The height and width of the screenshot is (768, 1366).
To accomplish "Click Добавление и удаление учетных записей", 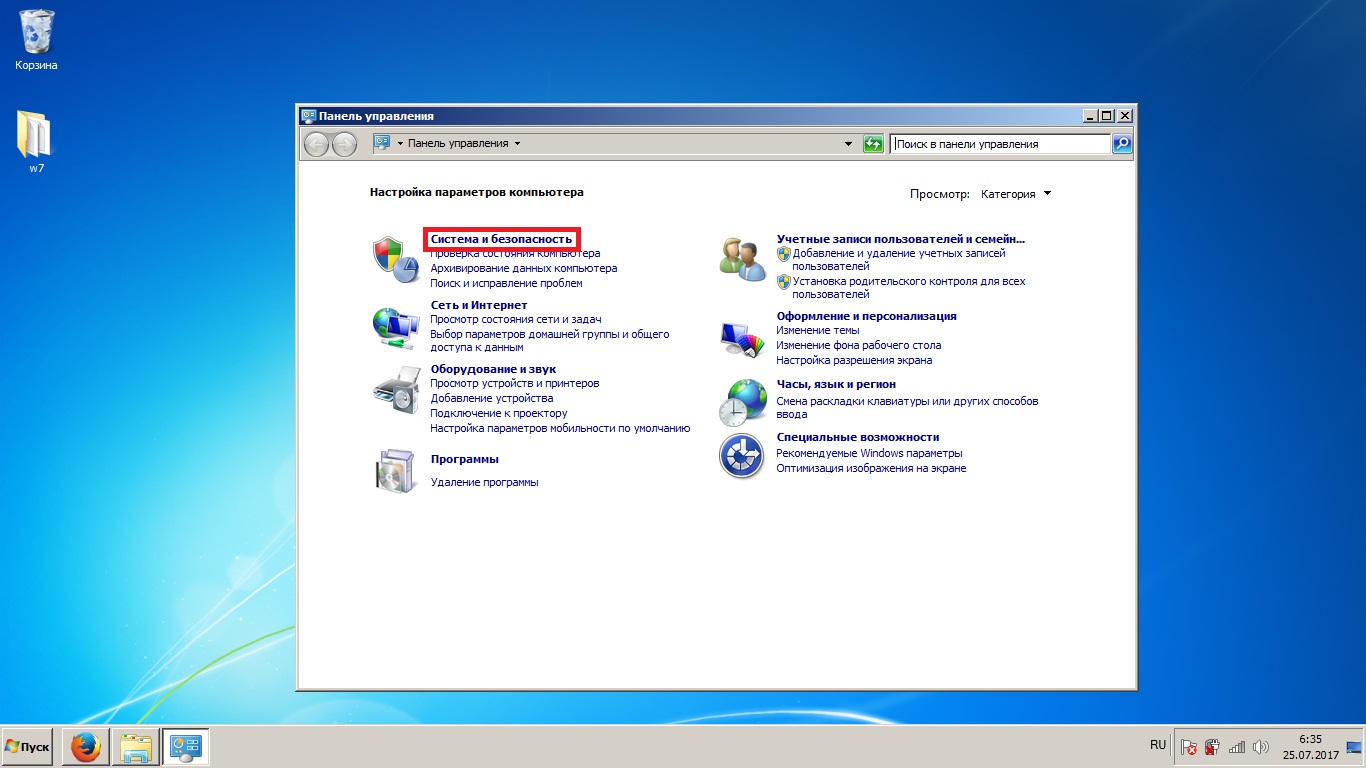I will coord(899,261).
